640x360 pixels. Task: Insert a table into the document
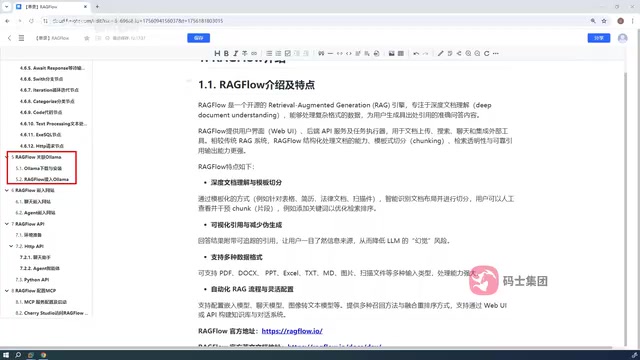click(x=401, y=53)
